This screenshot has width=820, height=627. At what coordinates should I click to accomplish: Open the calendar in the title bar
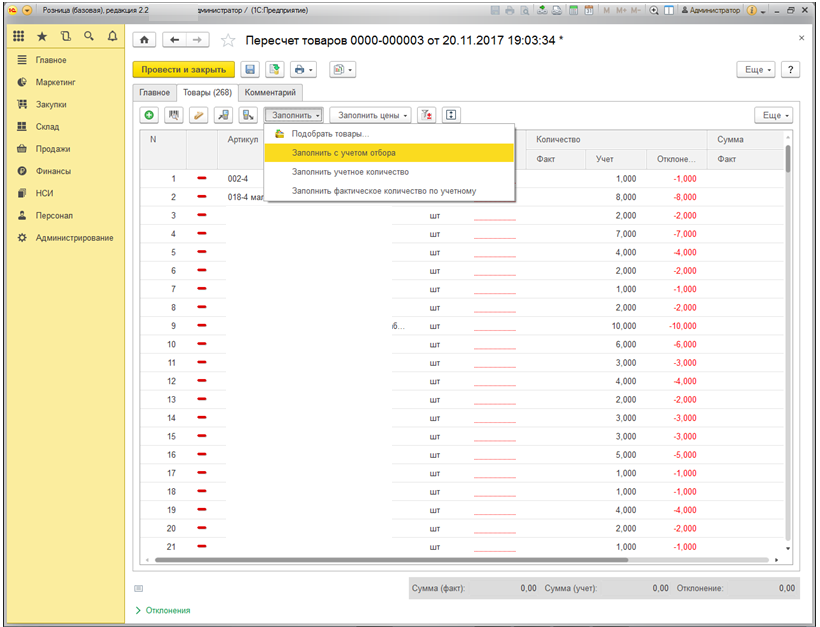pos(589,10)
